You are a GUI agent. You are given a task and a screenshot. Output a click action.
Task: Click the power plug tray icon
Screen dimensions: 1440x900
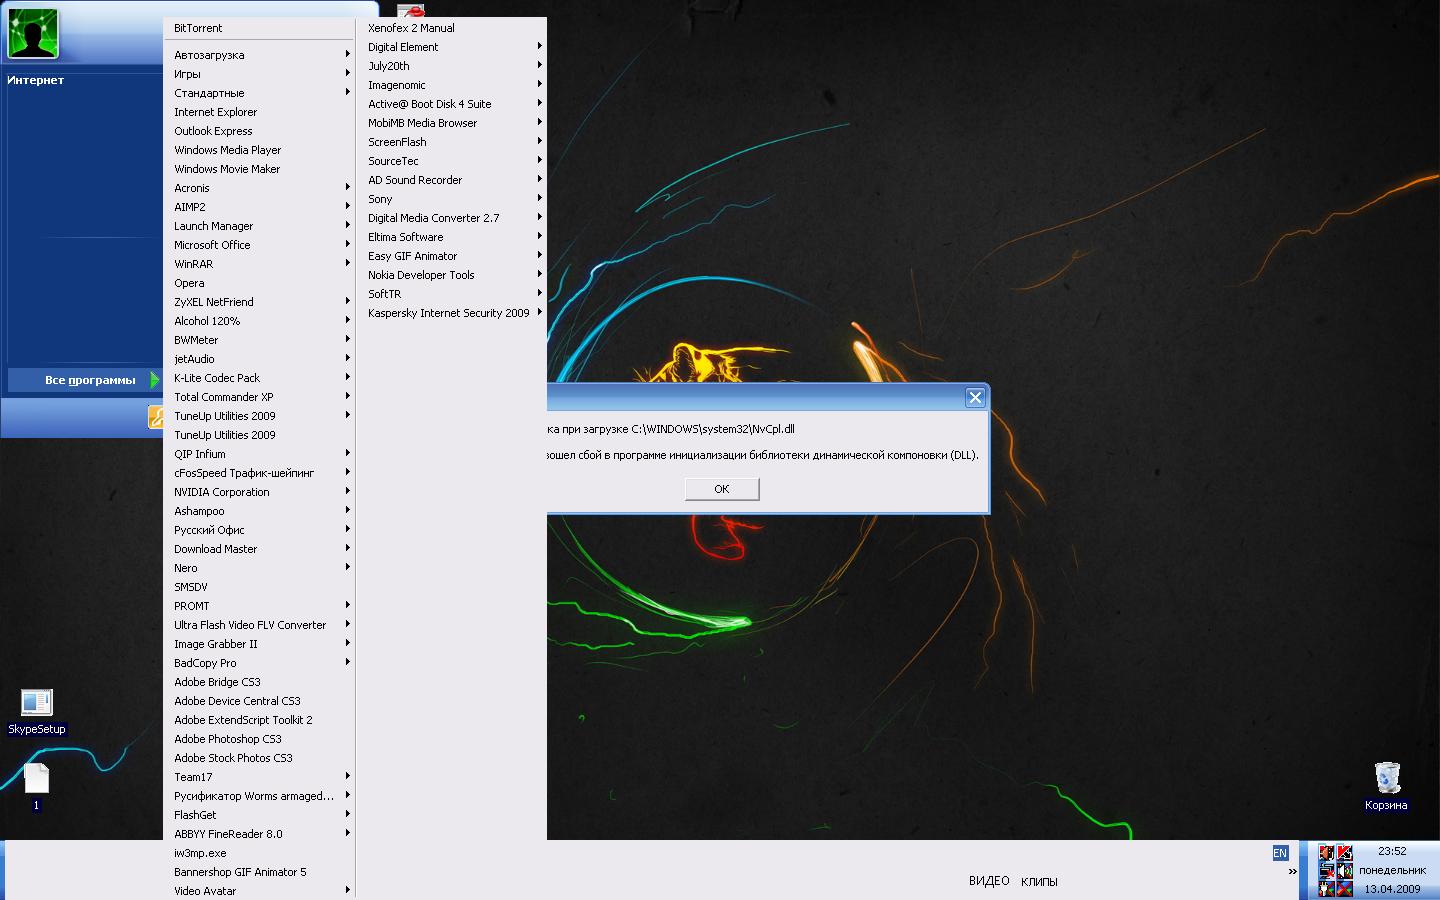click(x=1327, y=889)
